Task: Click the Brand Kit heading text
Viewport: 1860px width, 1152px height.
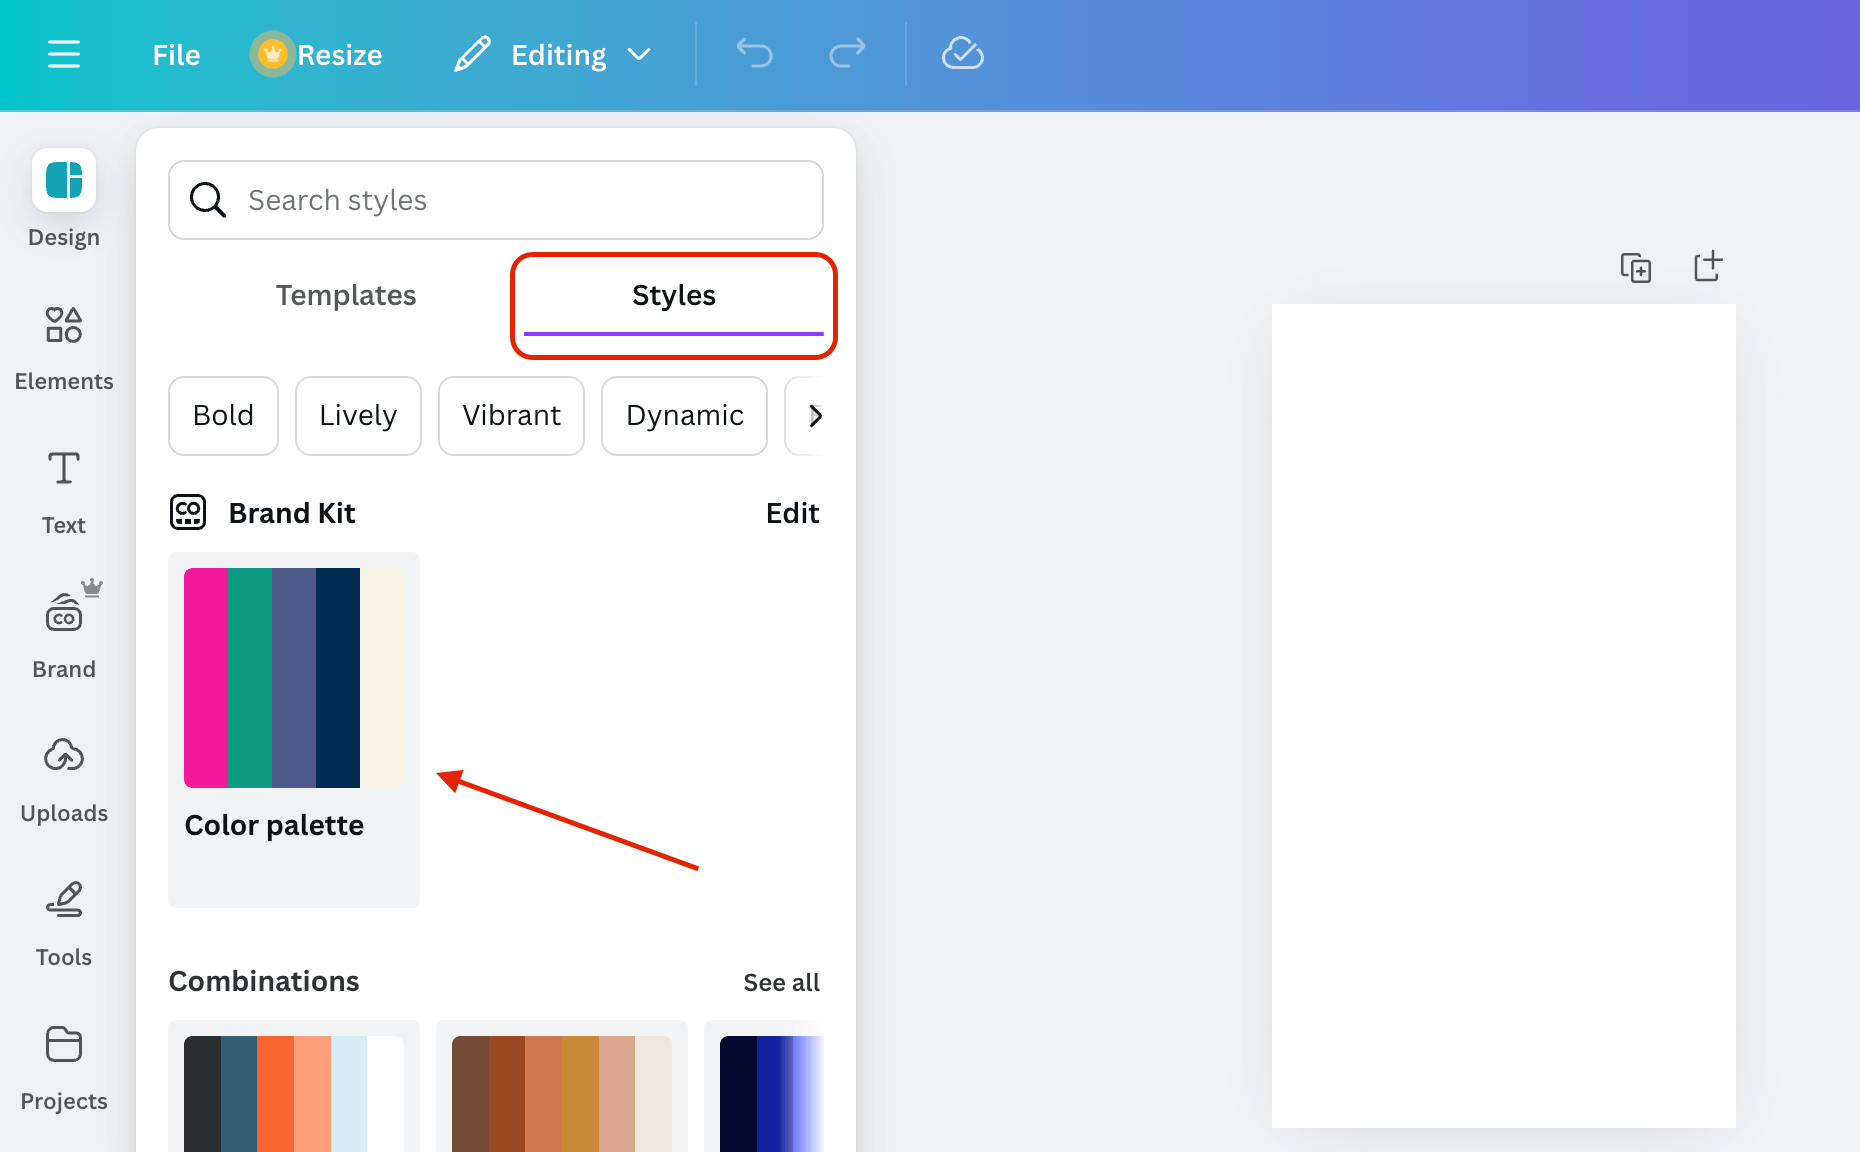Action: pyautogui.click(x=292, y=513)
